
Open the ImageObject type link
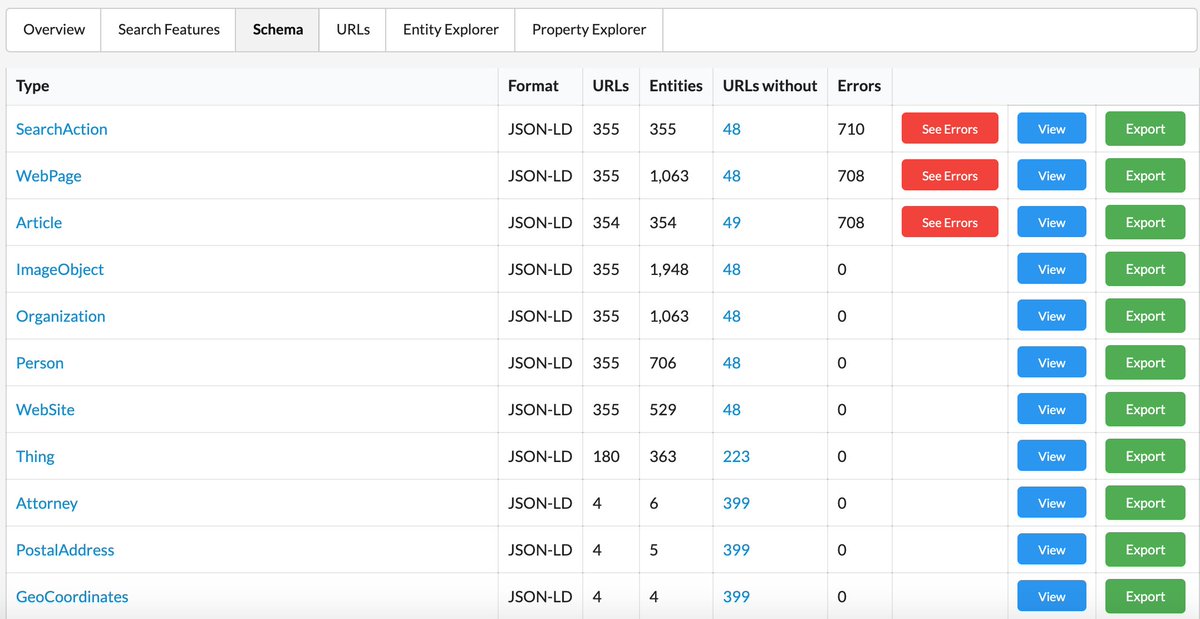tap(60, 270)
